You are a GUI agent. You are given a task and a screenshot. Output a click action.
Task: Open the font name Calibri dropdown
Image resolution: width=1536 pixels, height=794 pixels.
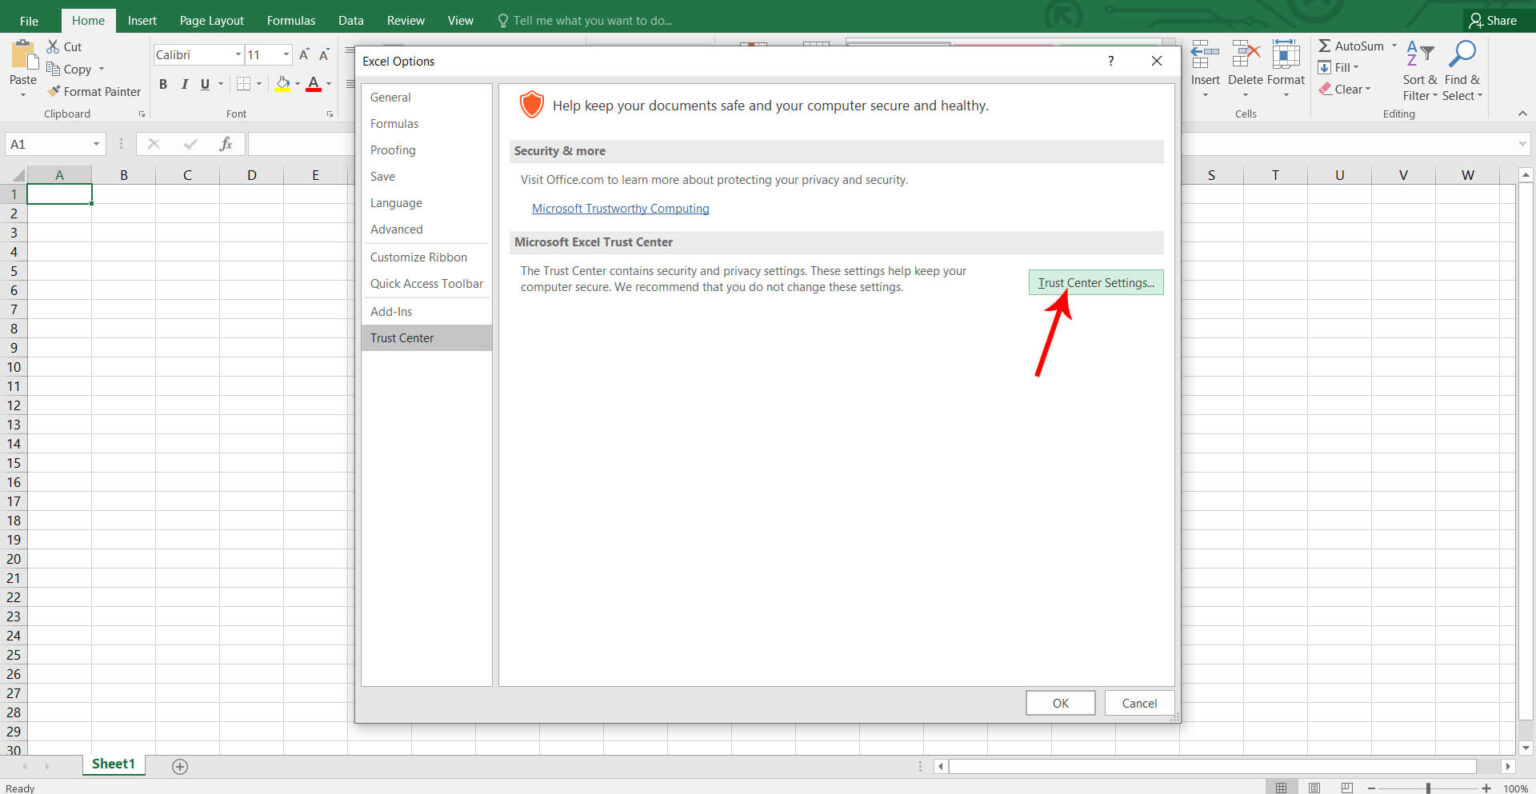pos(238,55)
